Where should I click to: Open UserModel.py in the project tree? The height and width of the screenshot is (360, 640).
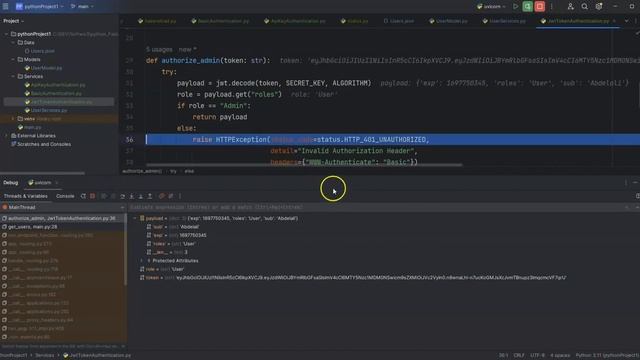[43, 68]
